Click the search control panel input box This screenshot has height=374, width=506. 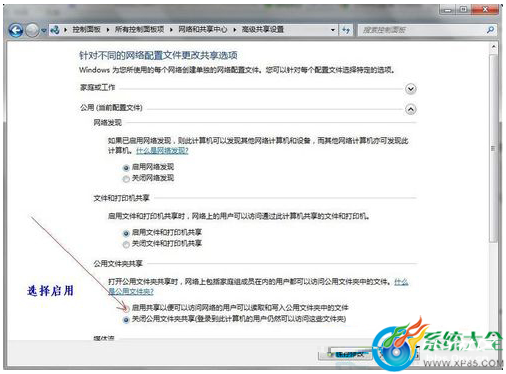tap(422, 30)
